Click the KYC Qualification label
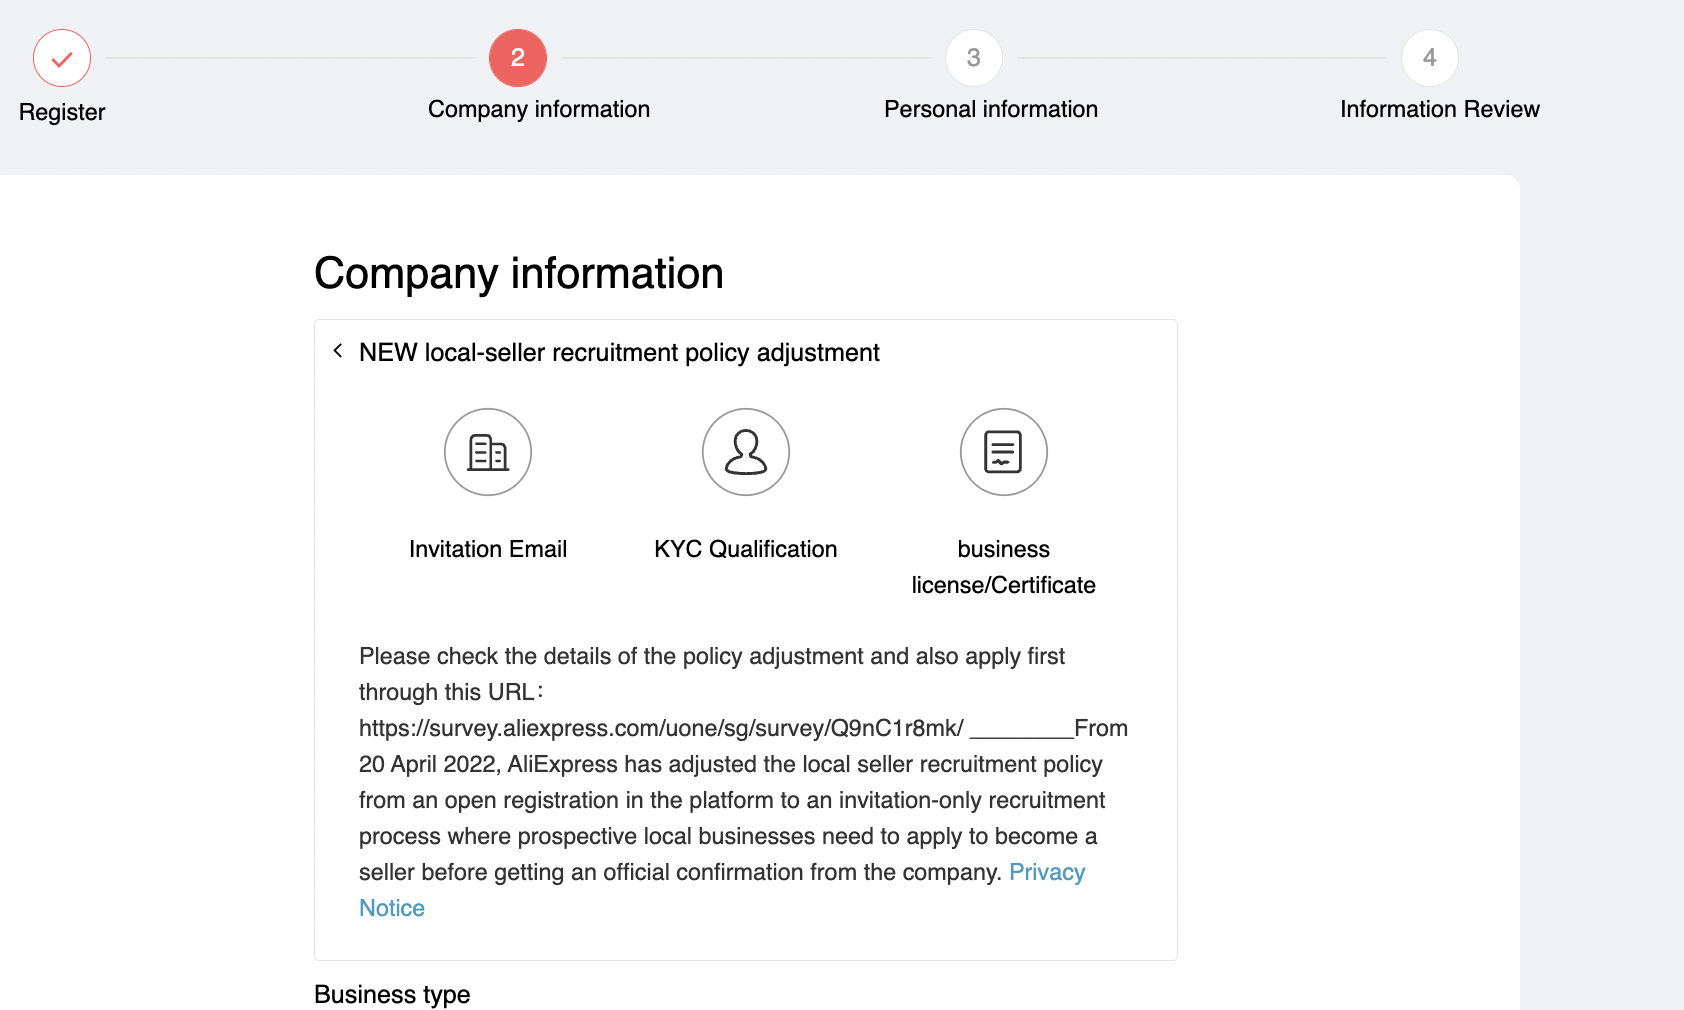Image resolution: width=1684 pixels, height=1010 pixels. (x=746, y=549)
